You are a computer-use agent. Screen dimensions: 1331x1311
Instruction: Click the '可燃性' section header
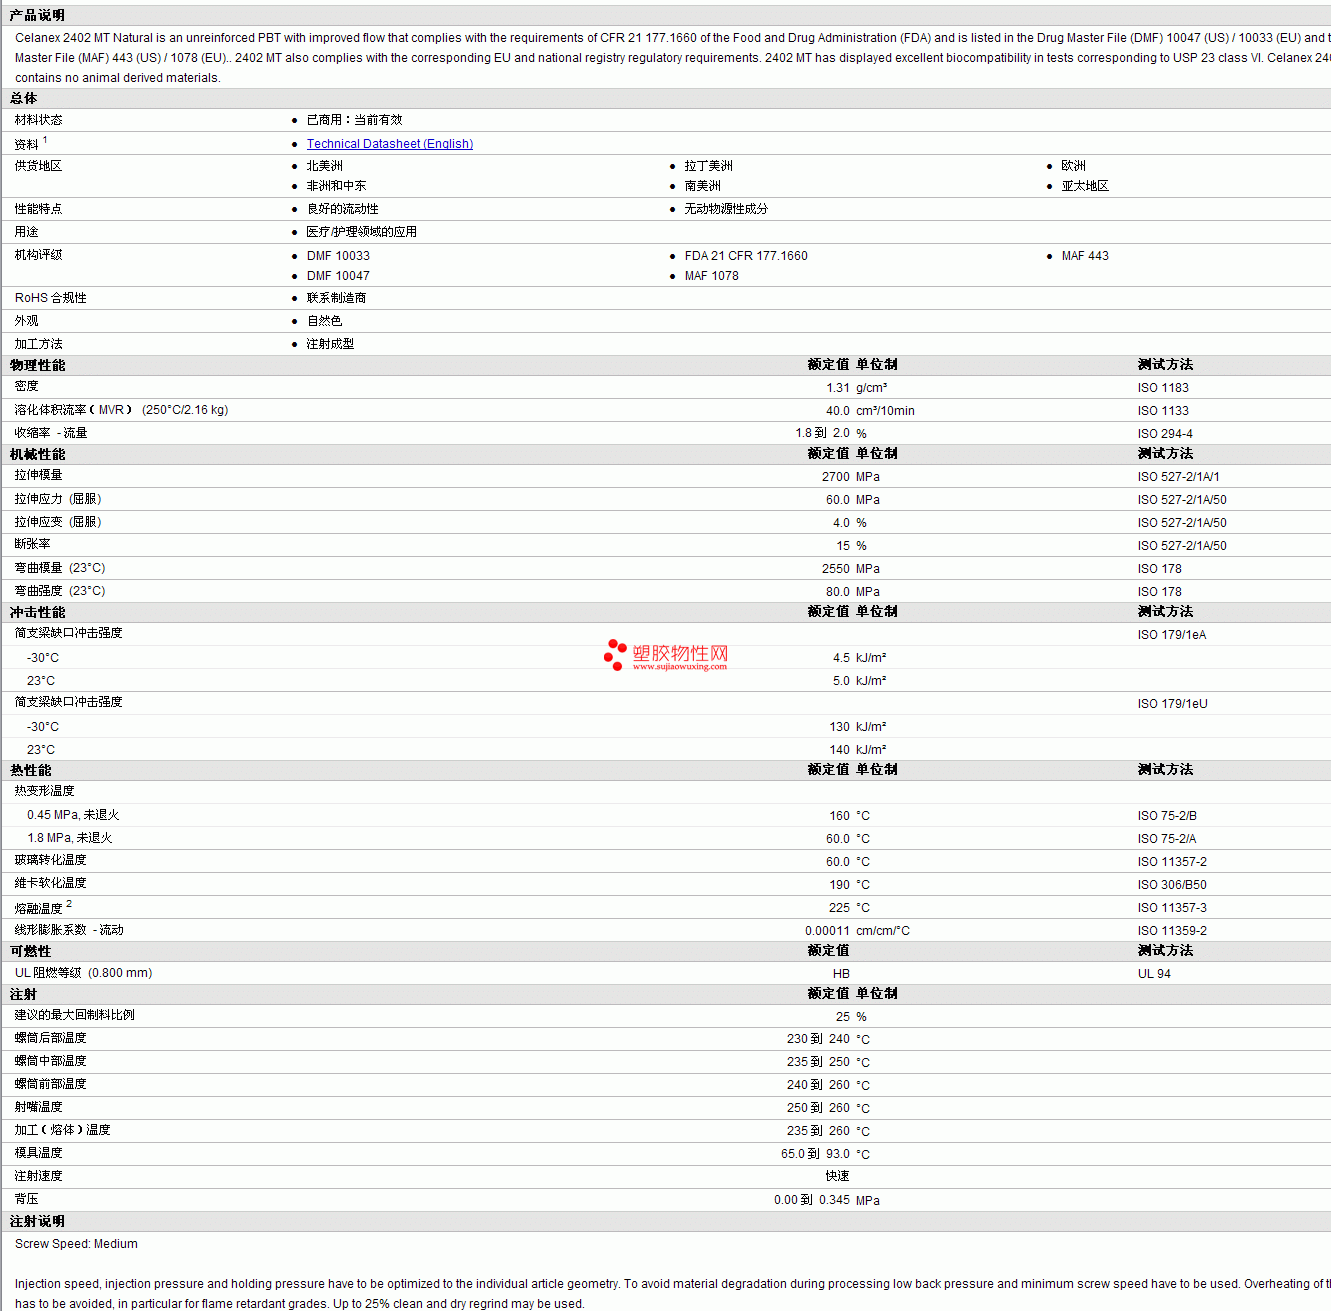pyautogui.click(x=30, y=952)
